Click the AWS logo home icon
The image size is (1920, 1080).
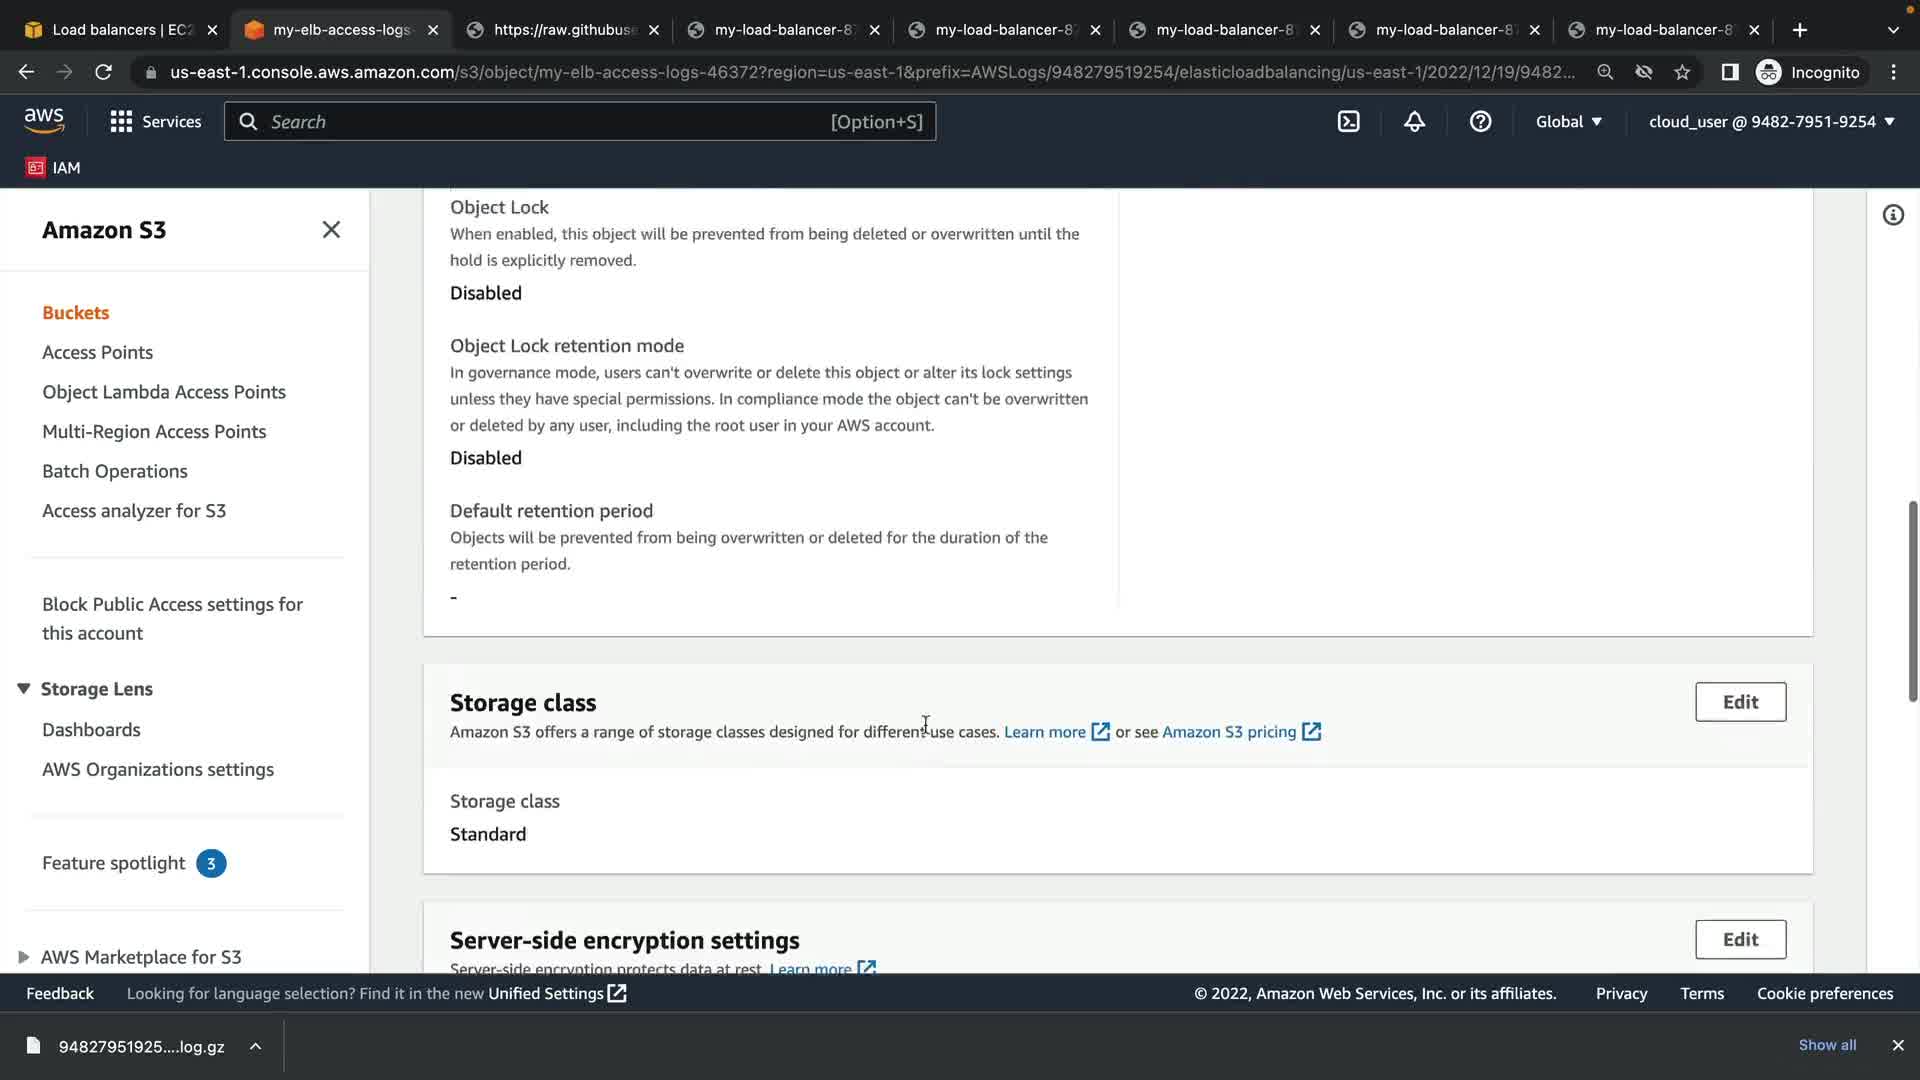pos(44,121)
